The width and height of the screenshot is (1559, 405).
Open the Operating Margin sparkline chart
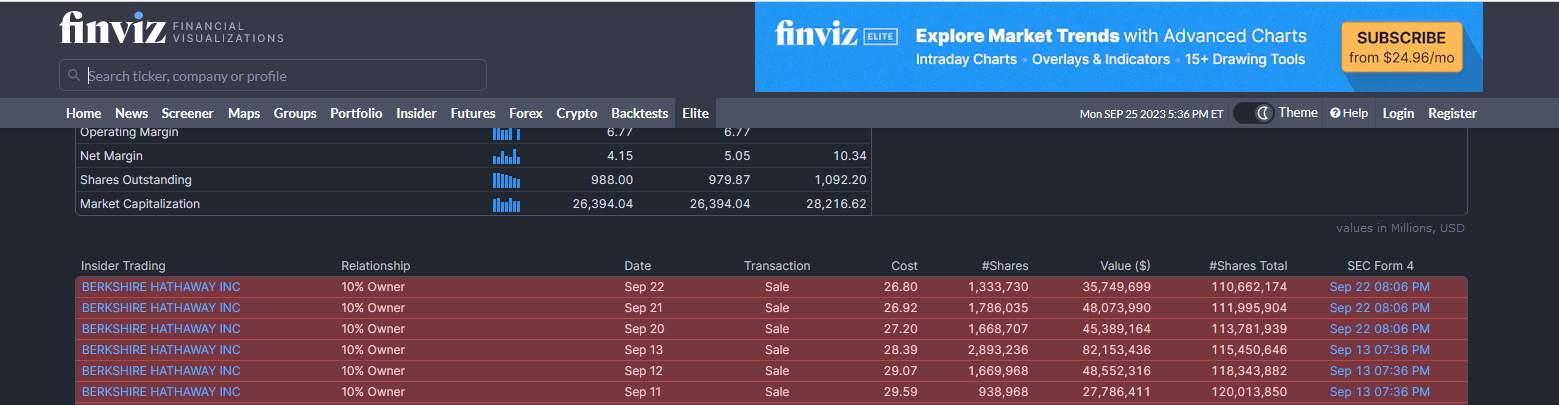coord(507,132)
